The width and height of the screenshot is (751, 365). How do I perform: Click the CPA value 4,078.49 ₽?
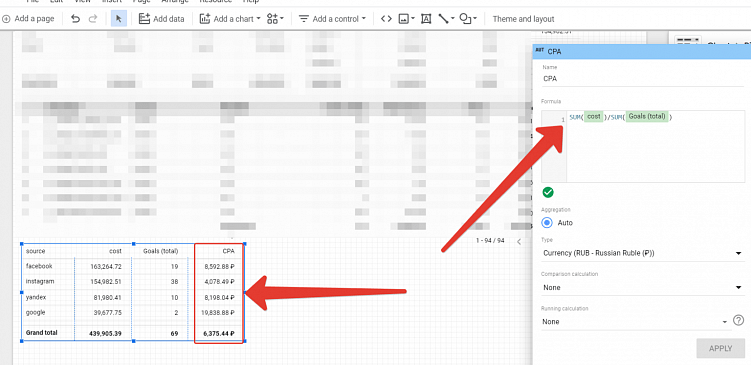click(x=219, y=282)
